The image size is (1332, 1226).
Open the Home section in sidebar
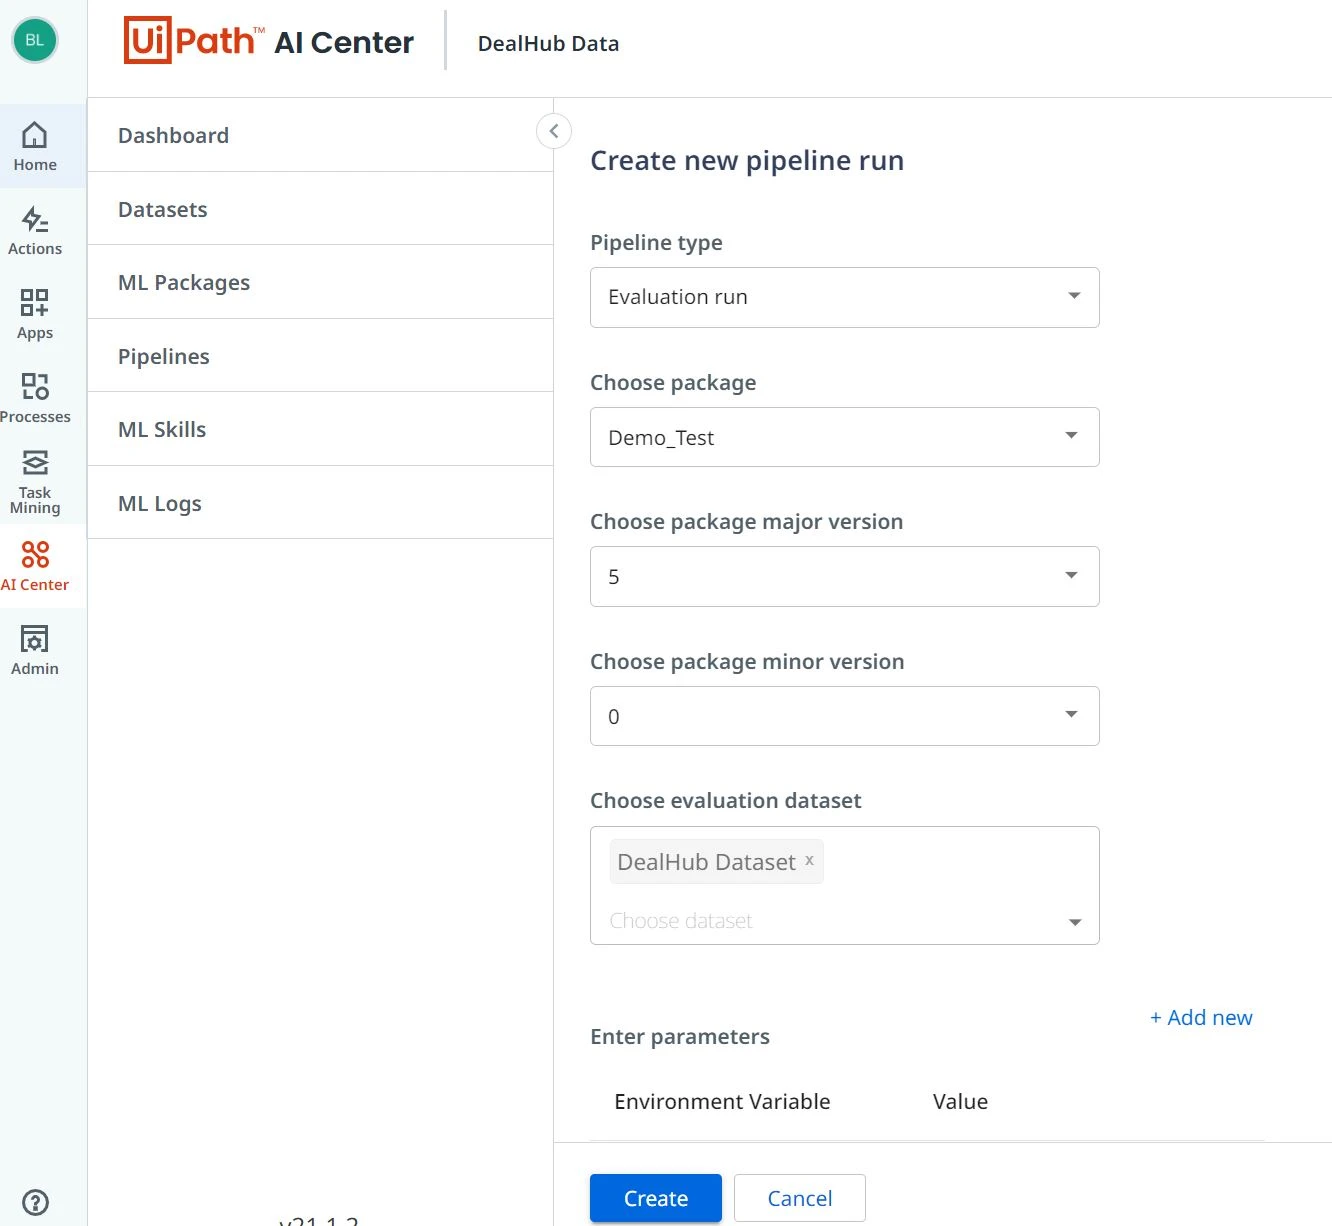click(35, 146)
